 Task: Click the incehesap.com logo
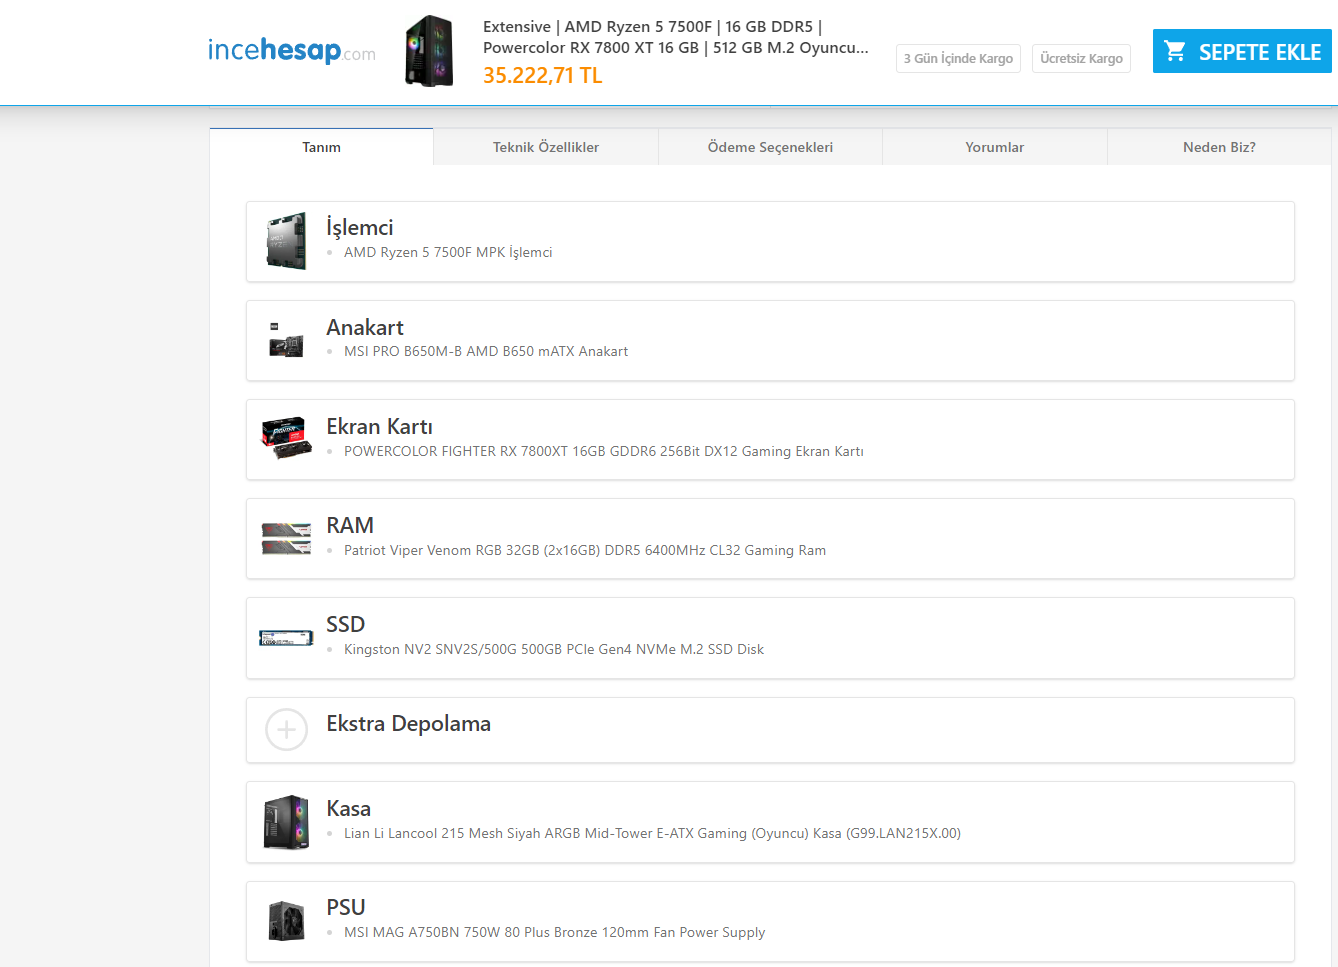tap(292, 50)
